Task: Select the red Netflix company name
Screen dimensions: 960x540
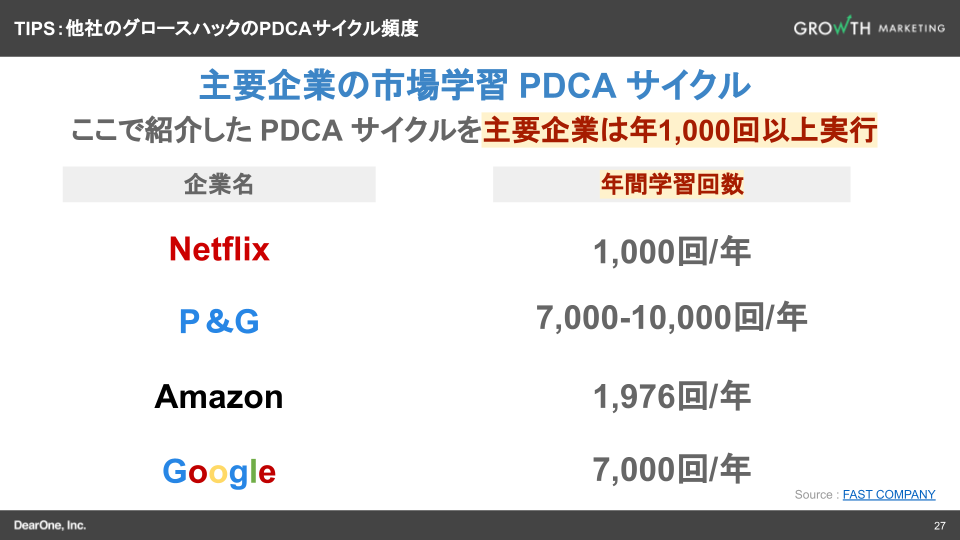Action: pyautogui.click(x=219, y=249)
